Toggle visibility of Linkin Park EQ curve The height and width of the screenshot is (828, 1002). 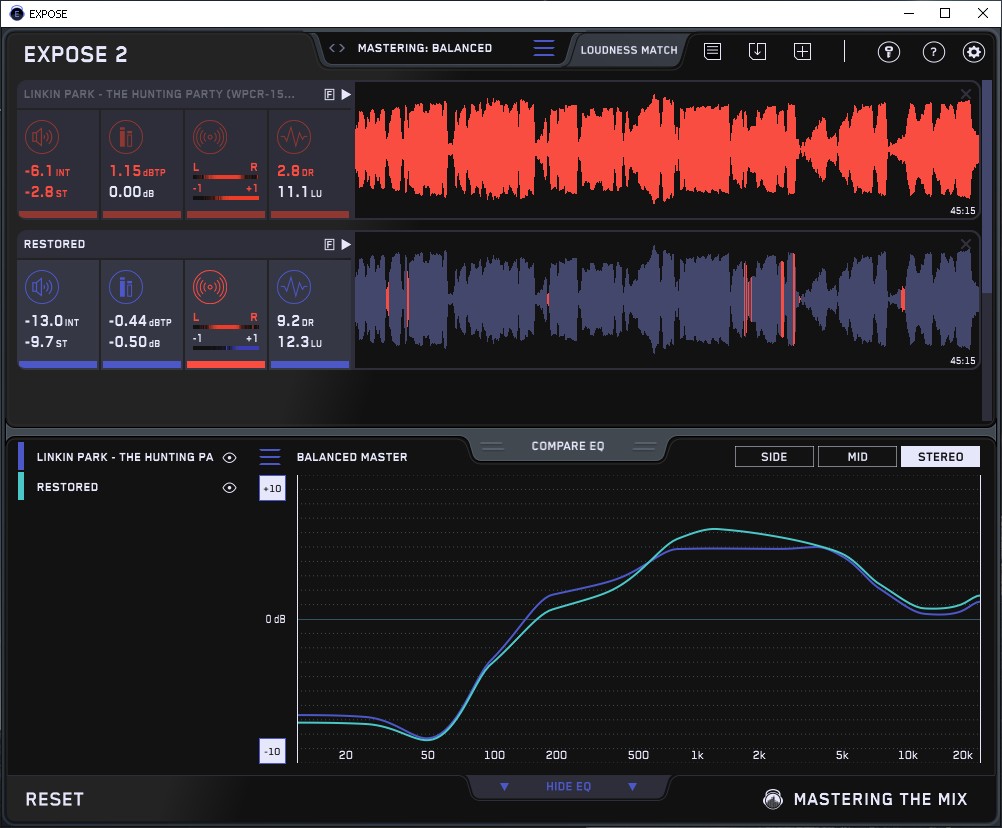coord(229,457)
